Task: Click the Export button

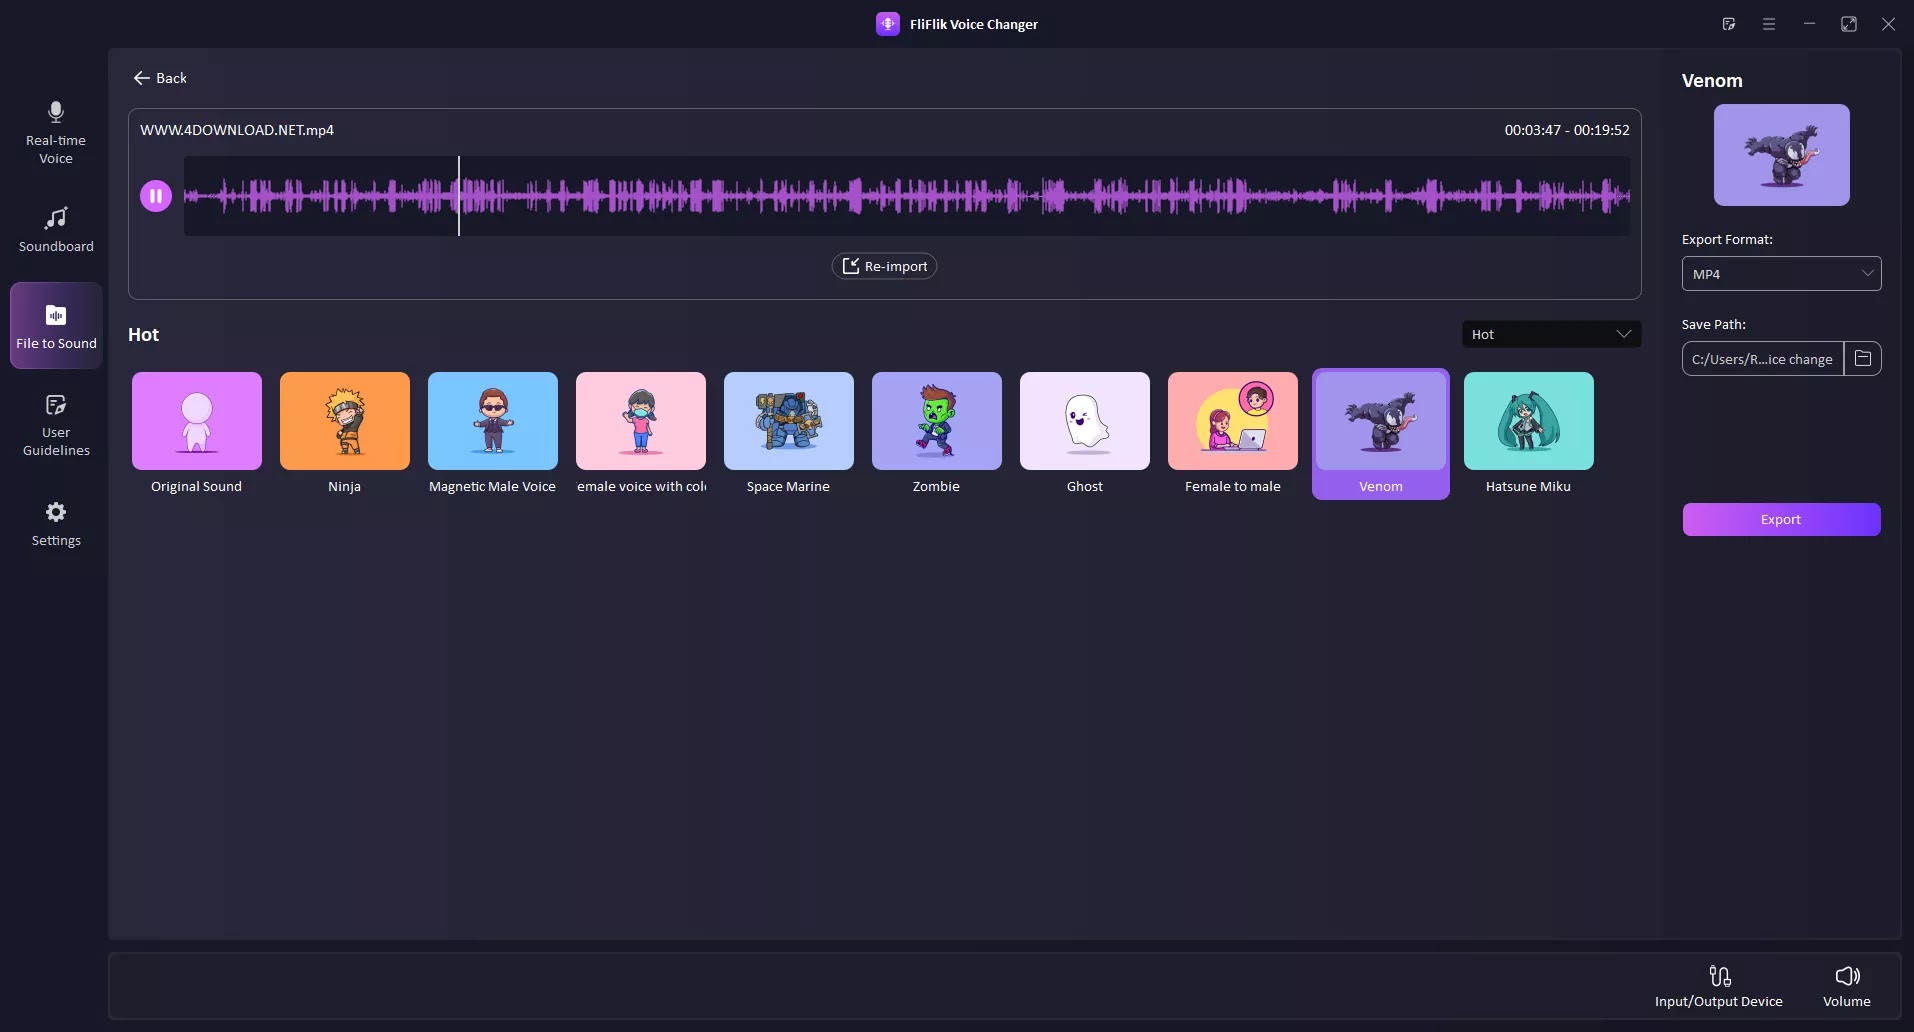Action: click(1781, 519)
